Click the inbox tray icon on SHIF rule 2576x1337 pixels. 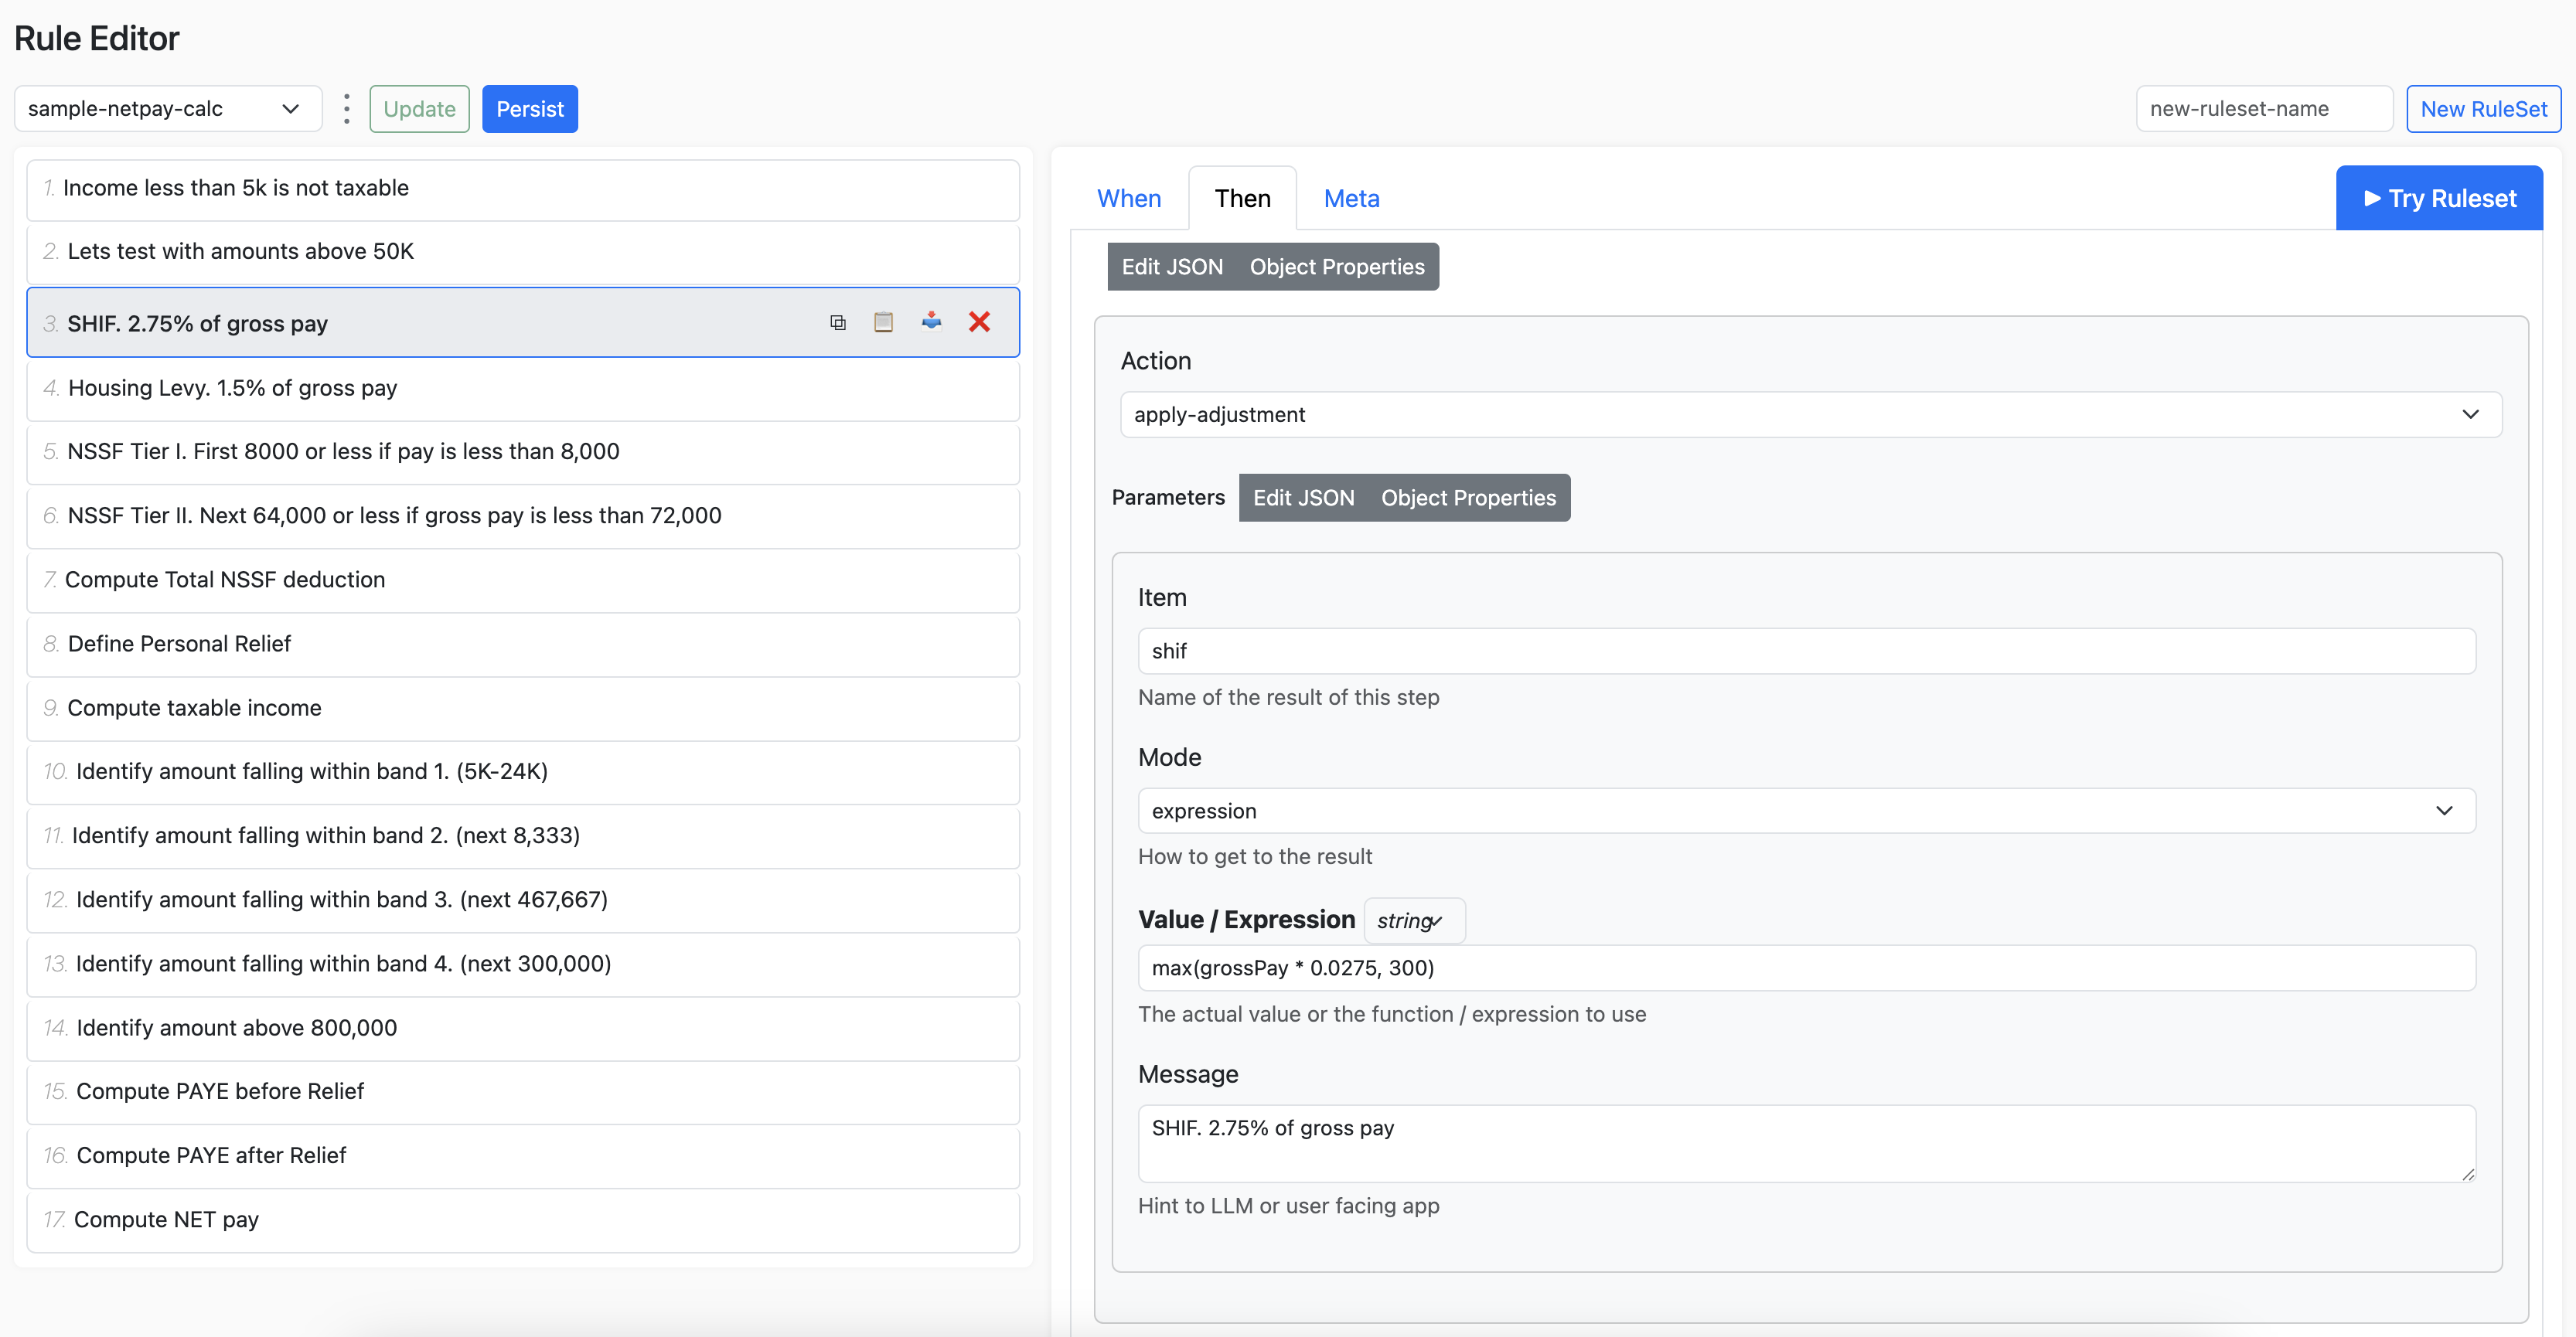click(931, 321)
